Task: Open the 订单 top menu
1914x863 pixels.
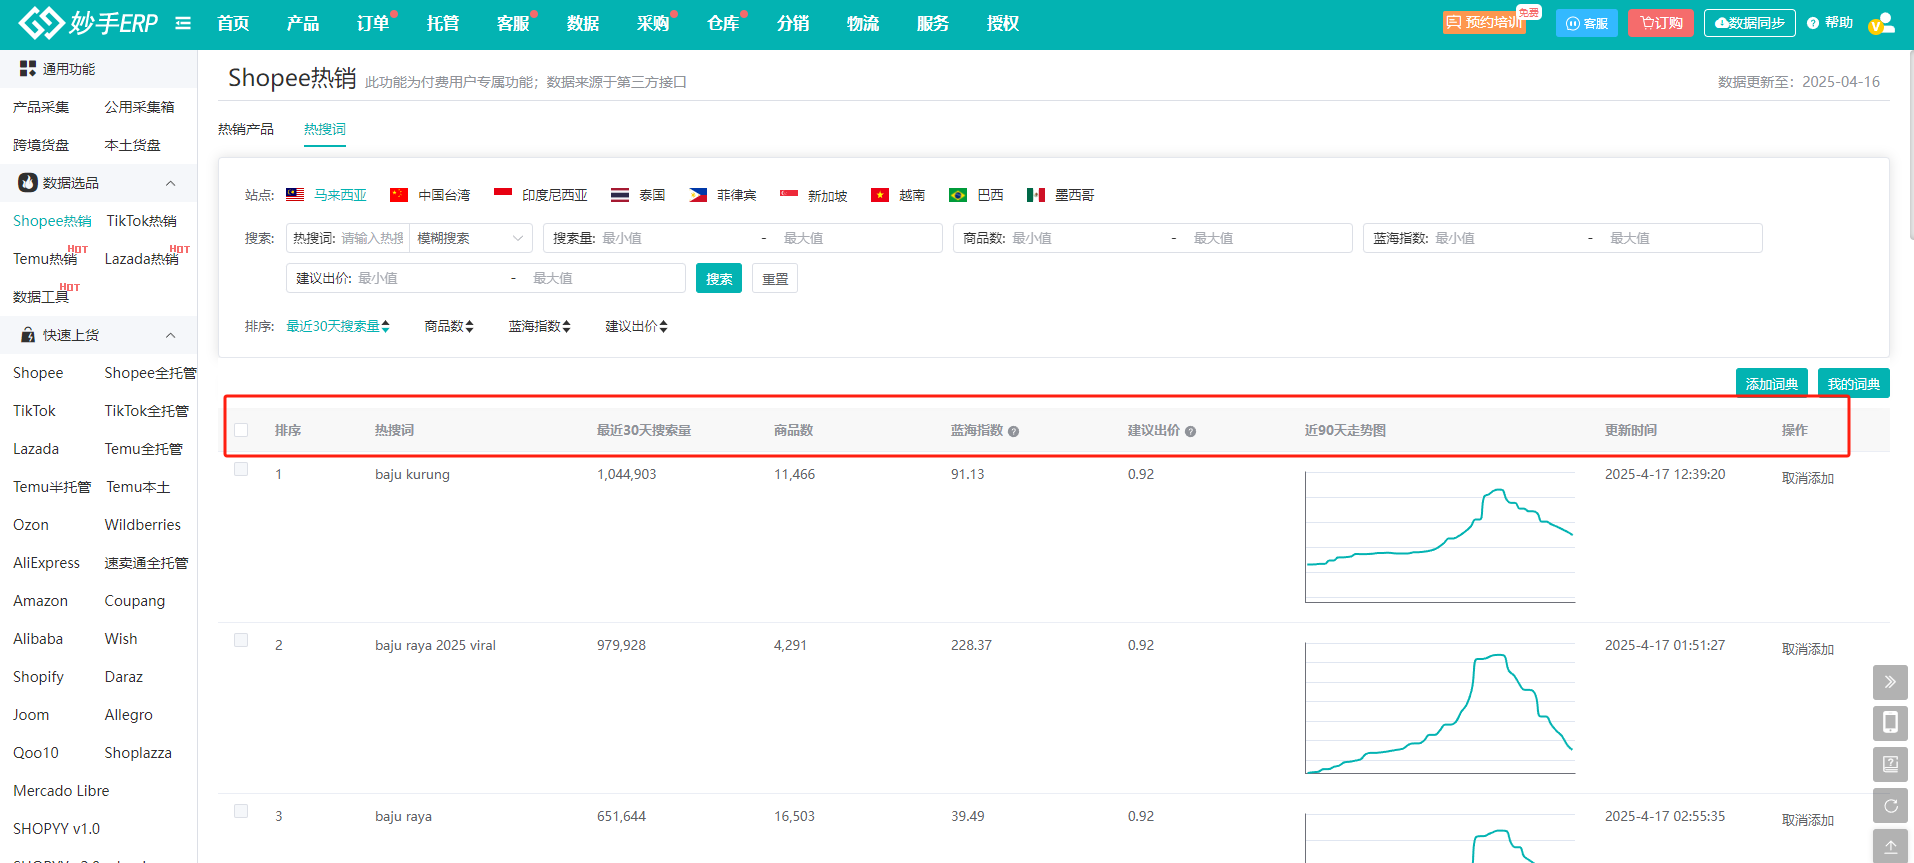Action: point(373,23)
